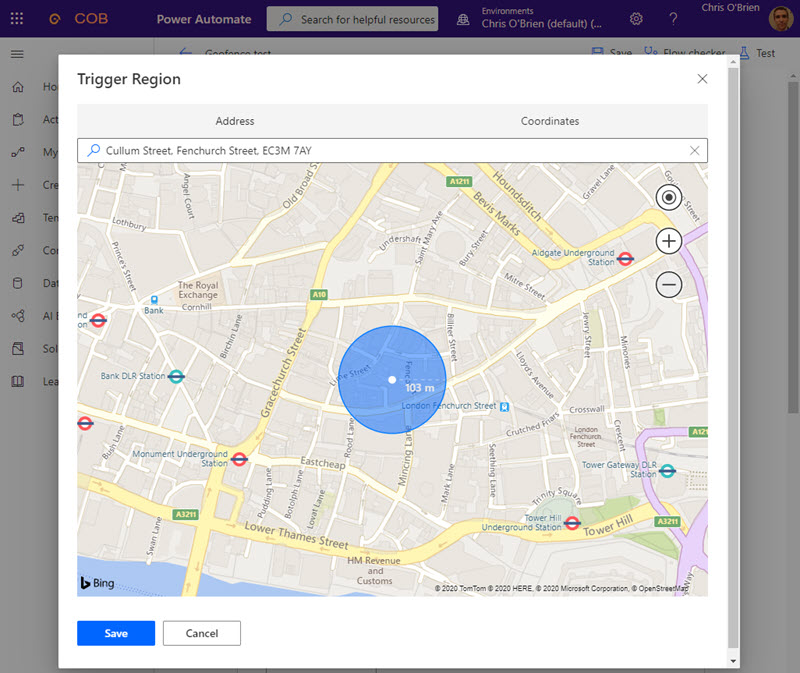Open My flows sidebar icon

(18, 152)
